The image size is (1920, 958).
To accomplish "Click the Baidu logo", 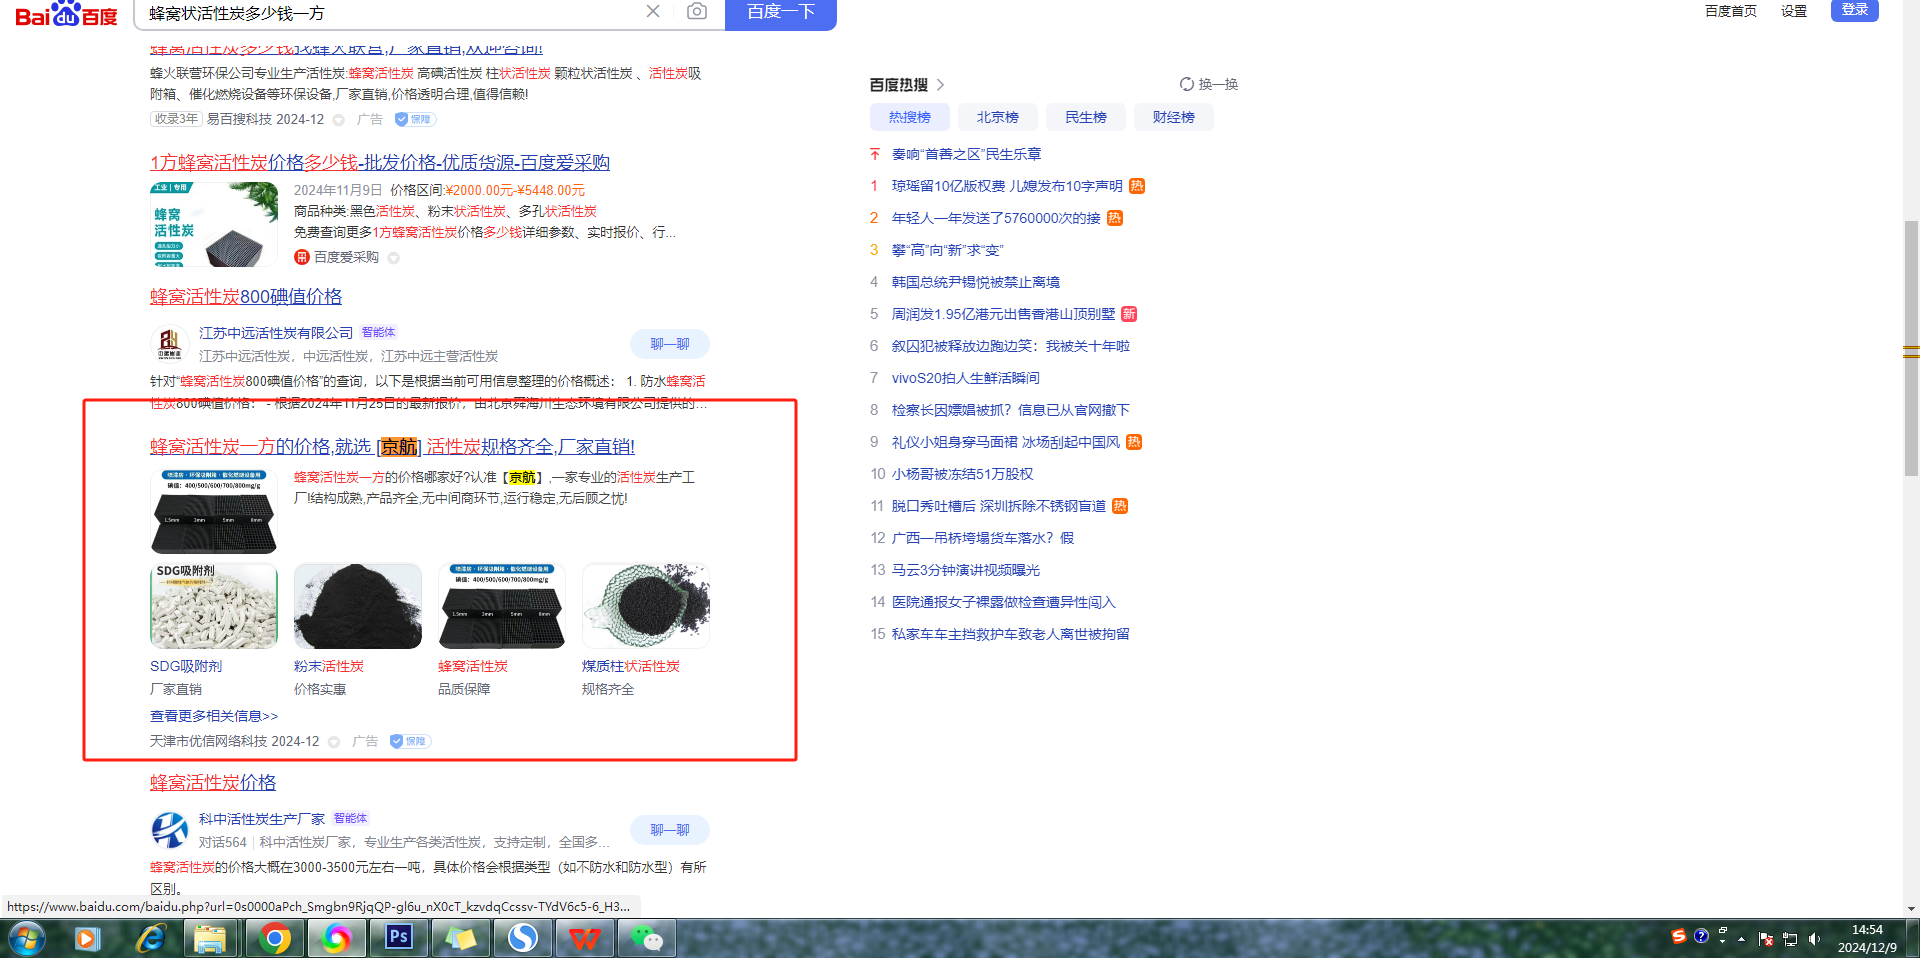I will pyautogui.click(x=66, y=14).
